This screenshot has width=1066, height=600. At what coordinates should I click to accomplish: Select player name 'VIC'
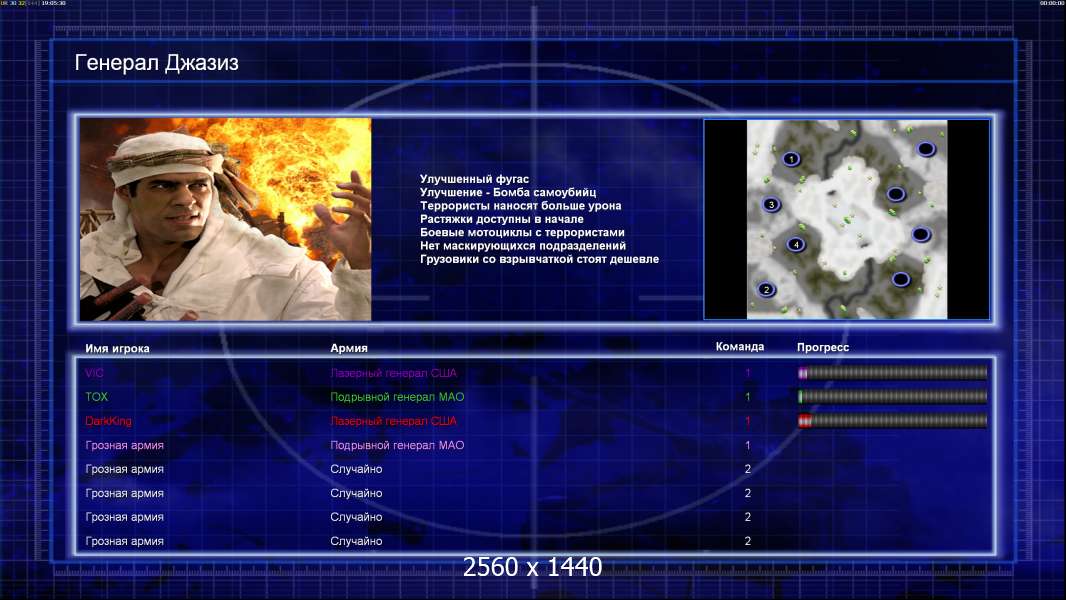[x=94, y=373]
